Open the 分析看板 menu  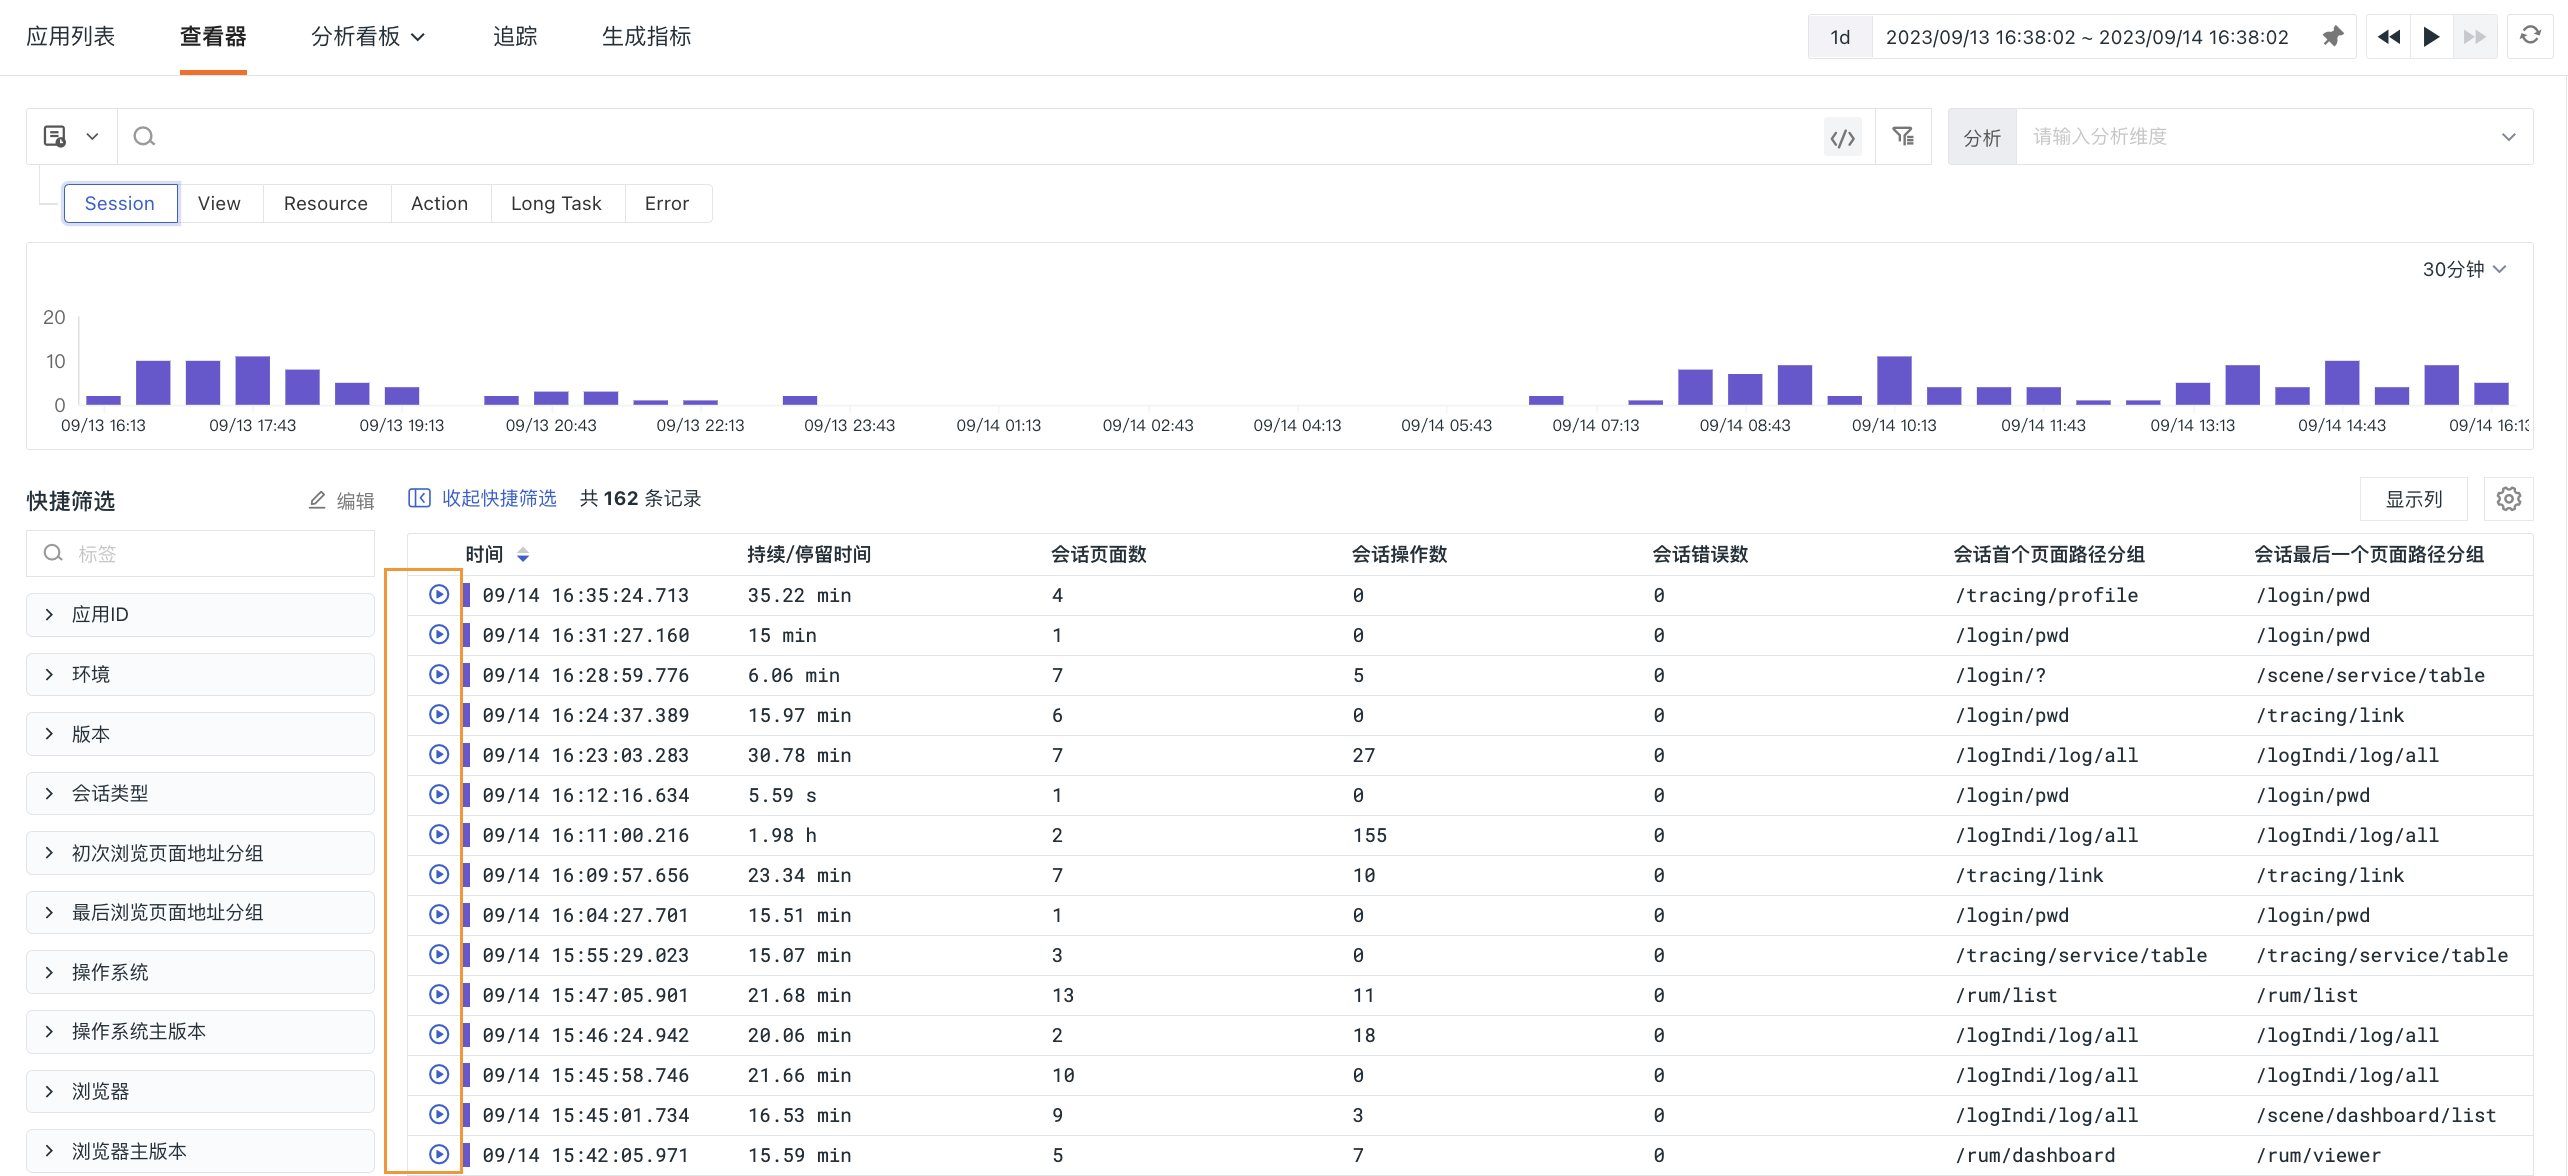368,37
